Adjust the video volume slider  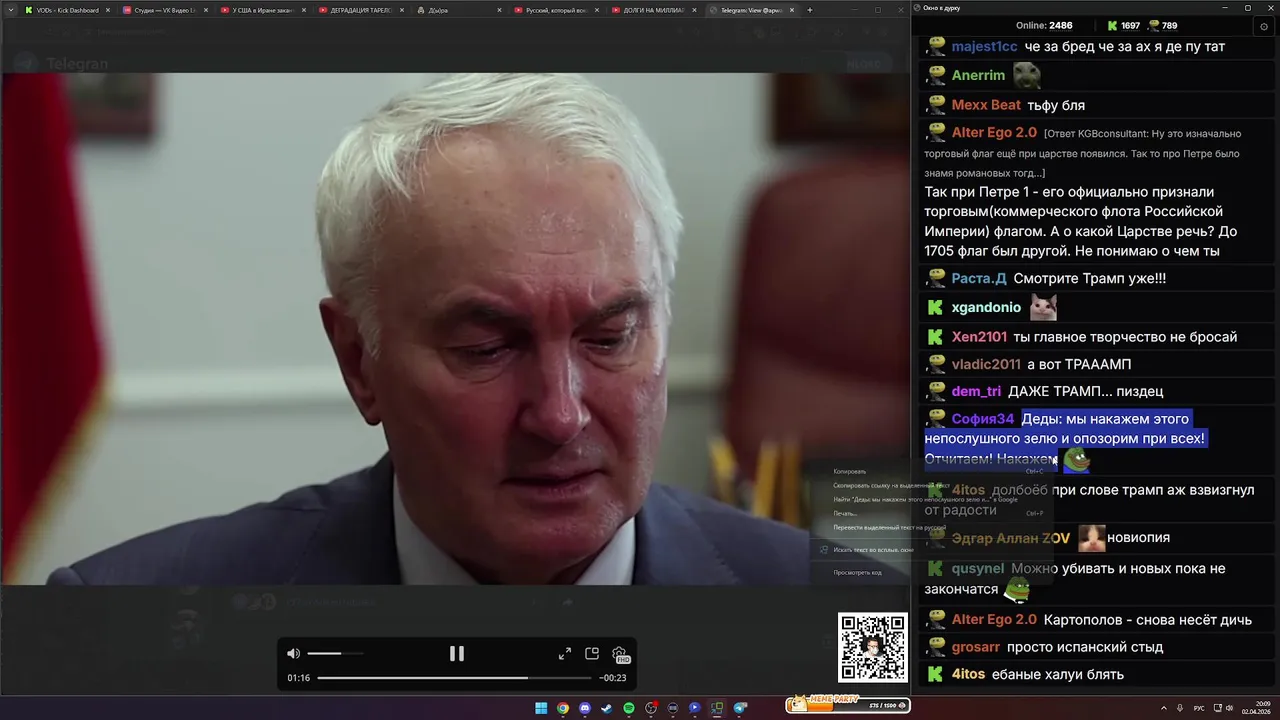tap(335, 654)
